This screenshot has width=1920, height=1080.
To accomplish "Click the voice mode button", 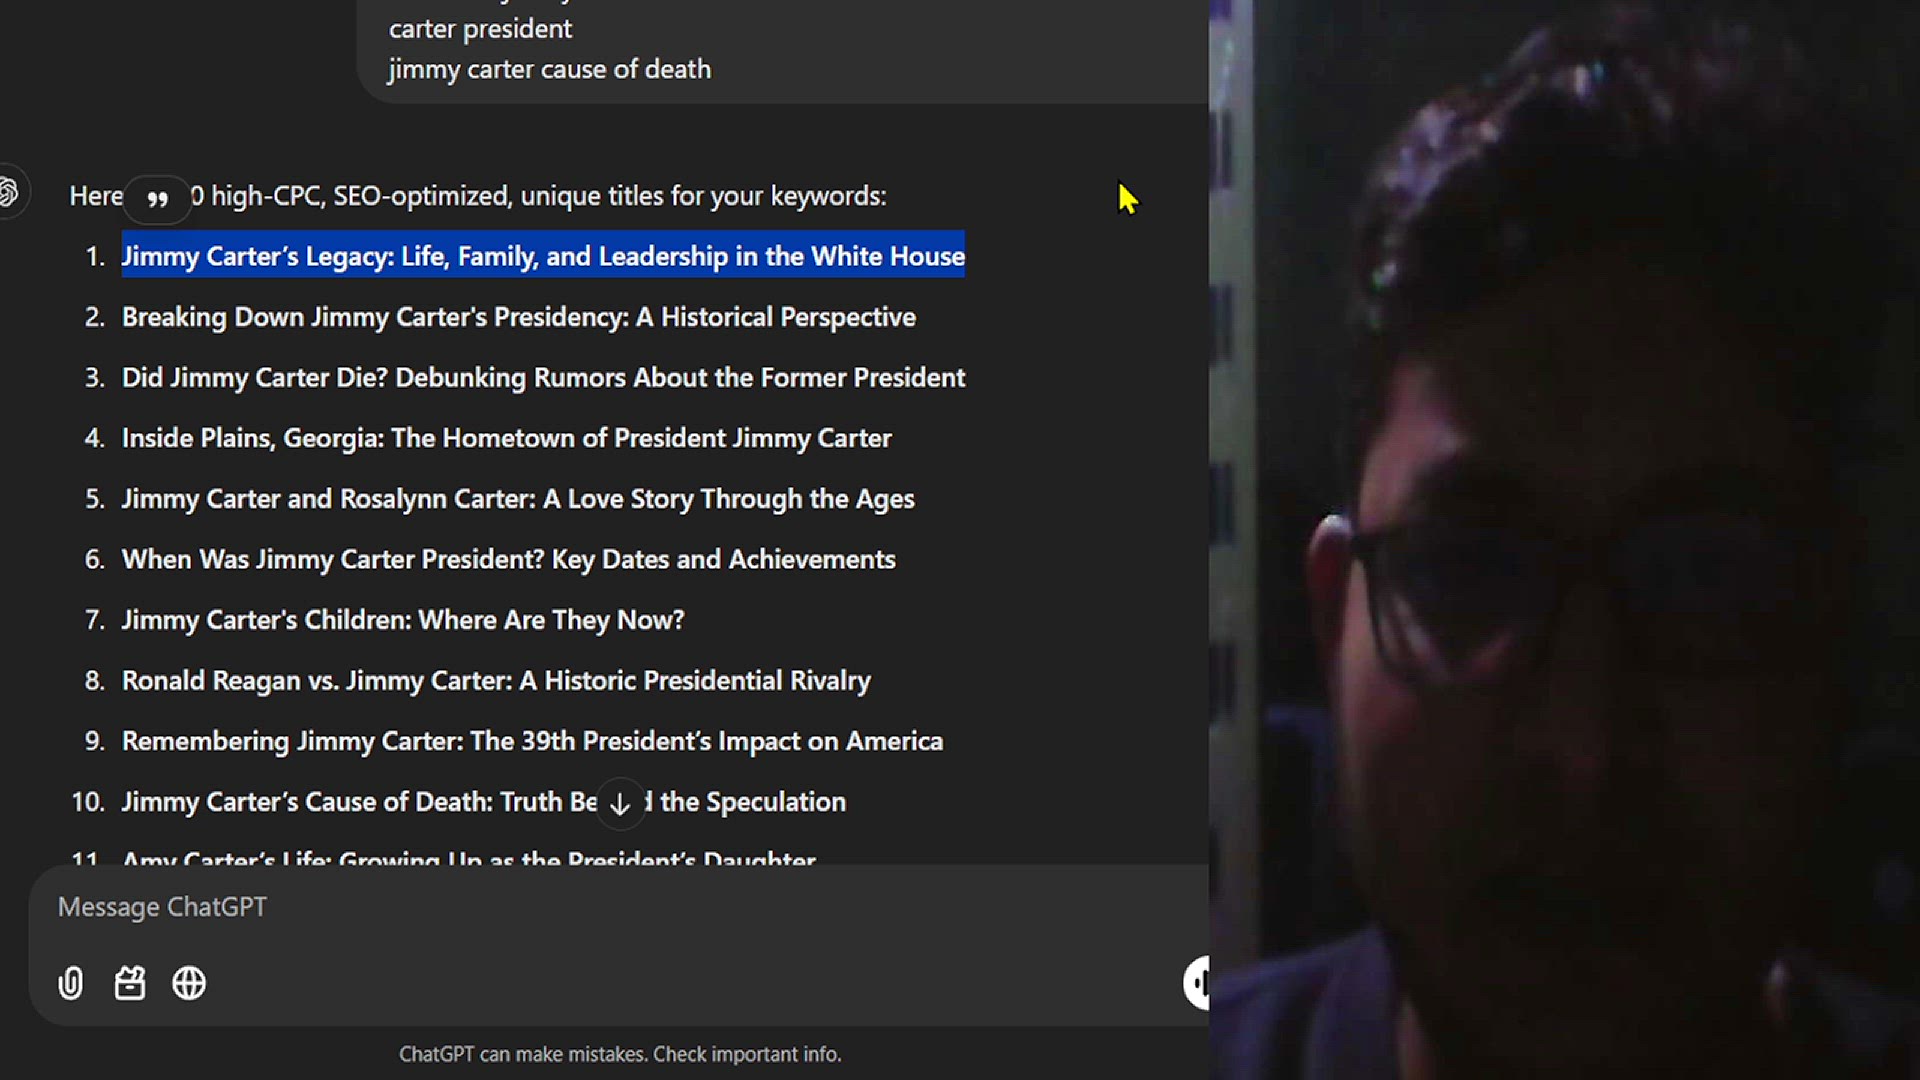I will pyautogui.click(x=1197, y=983).
